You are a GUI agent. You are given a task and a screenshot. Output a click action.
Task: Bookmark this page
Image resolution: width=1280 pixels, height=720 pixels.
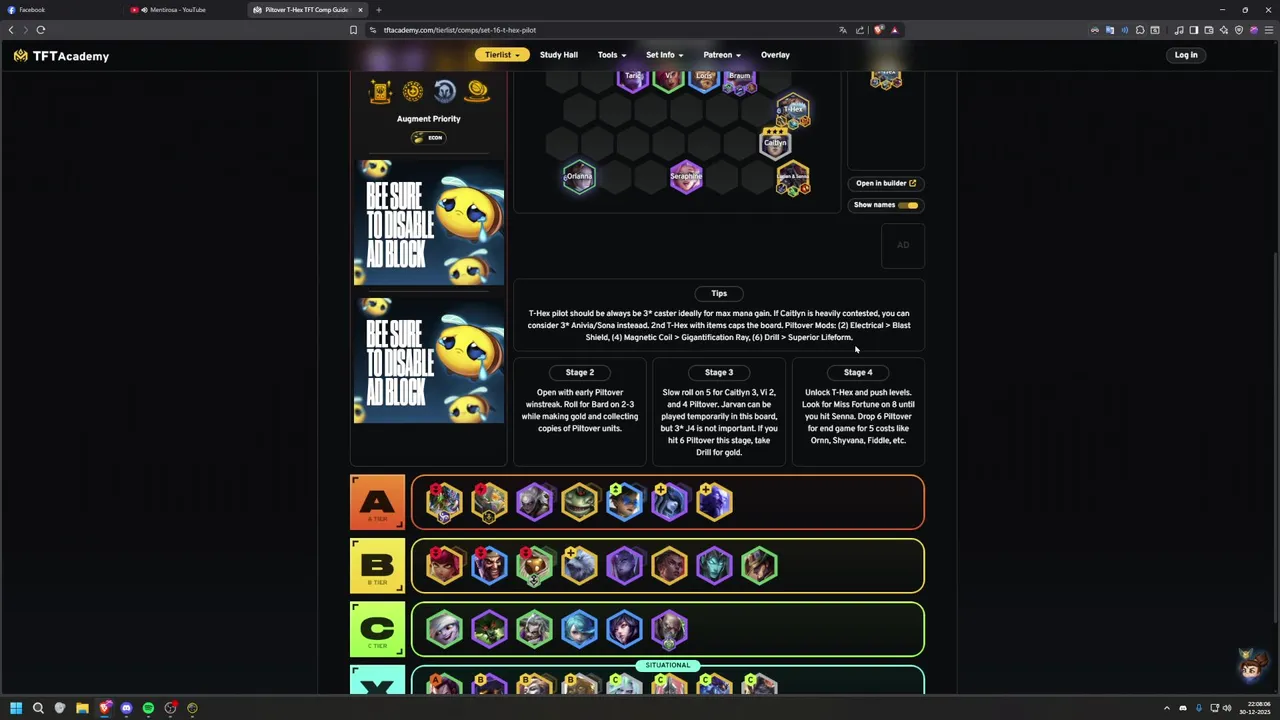tap(353, 30)
